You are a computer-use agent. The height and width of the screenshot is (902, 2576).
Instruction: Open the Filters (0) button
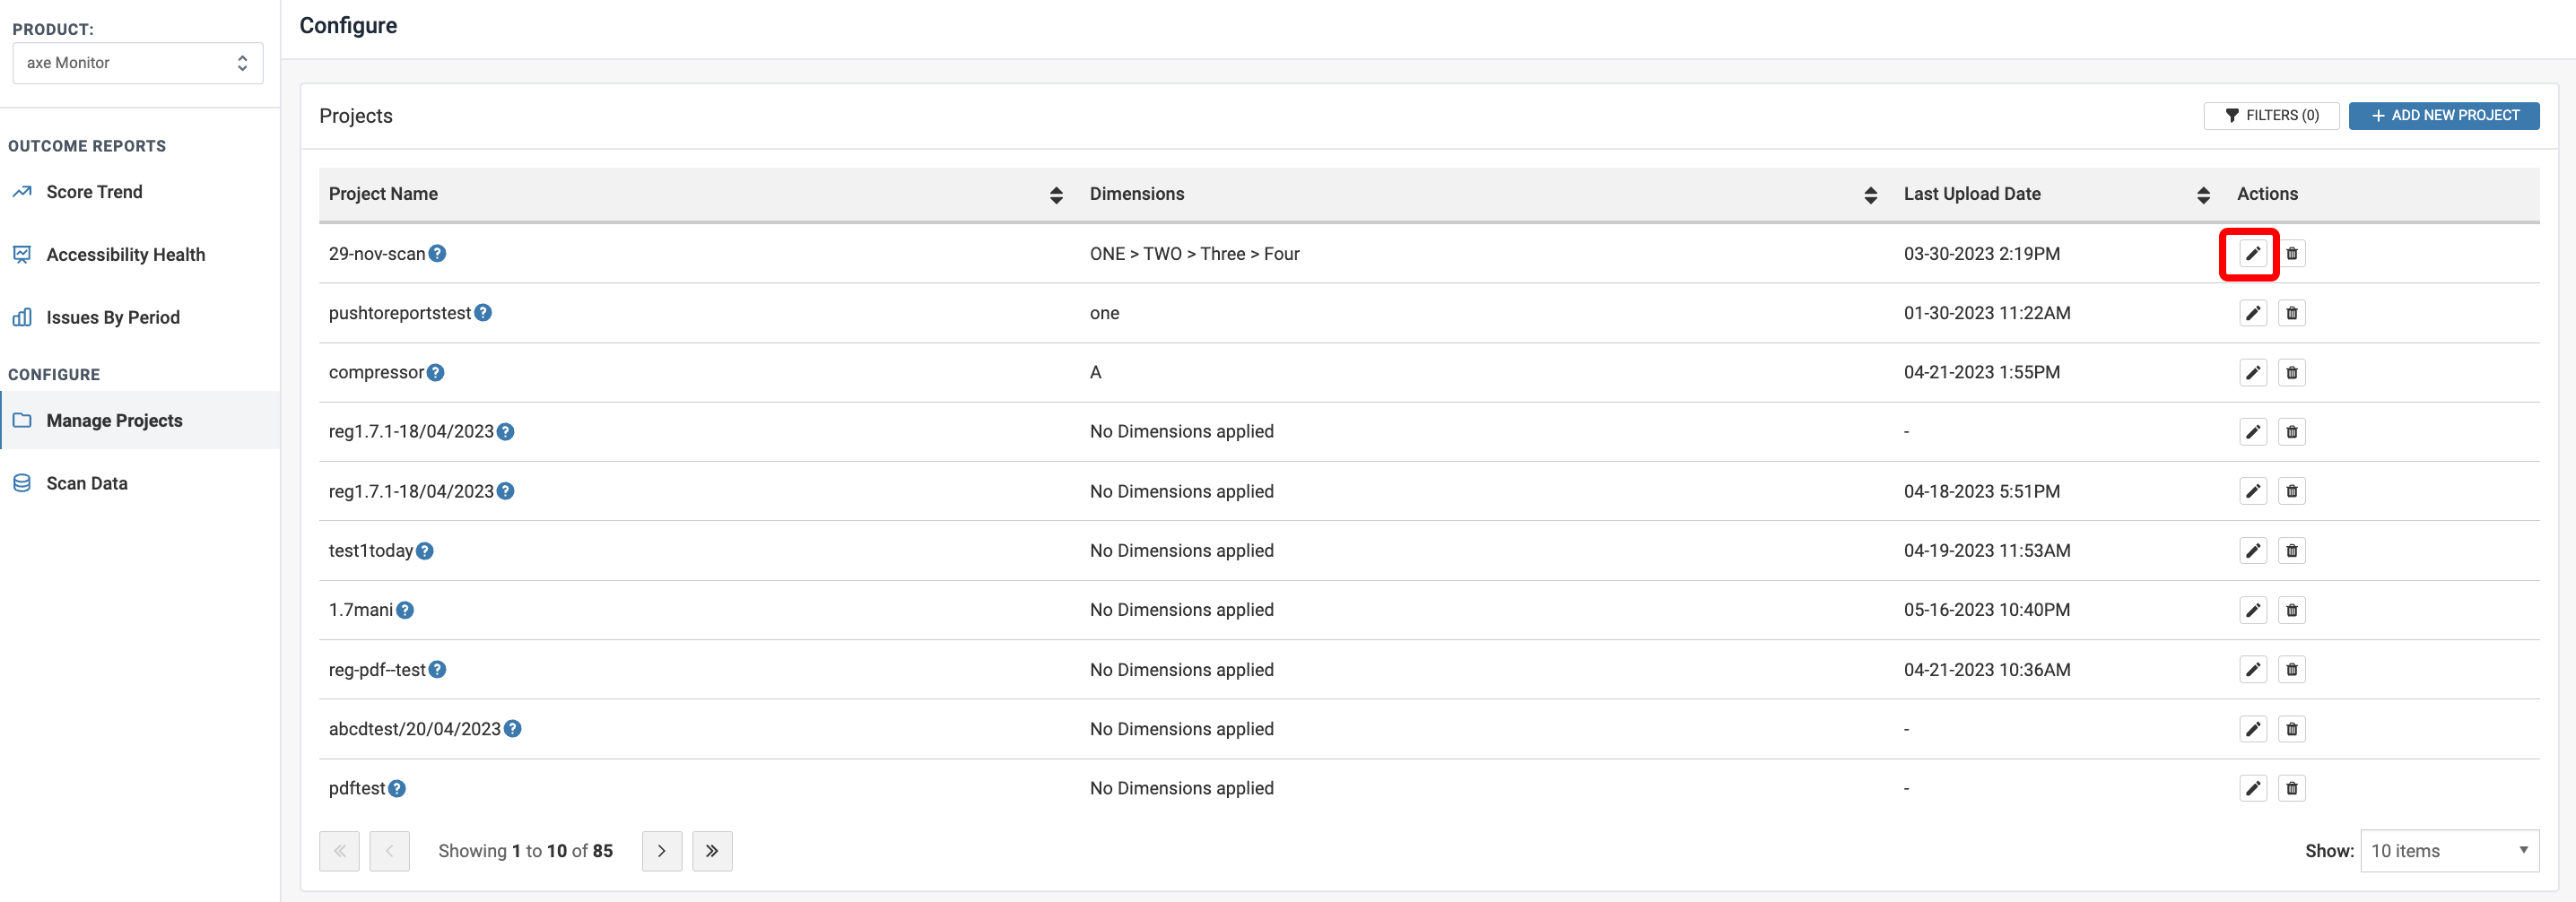(2271, 116)
